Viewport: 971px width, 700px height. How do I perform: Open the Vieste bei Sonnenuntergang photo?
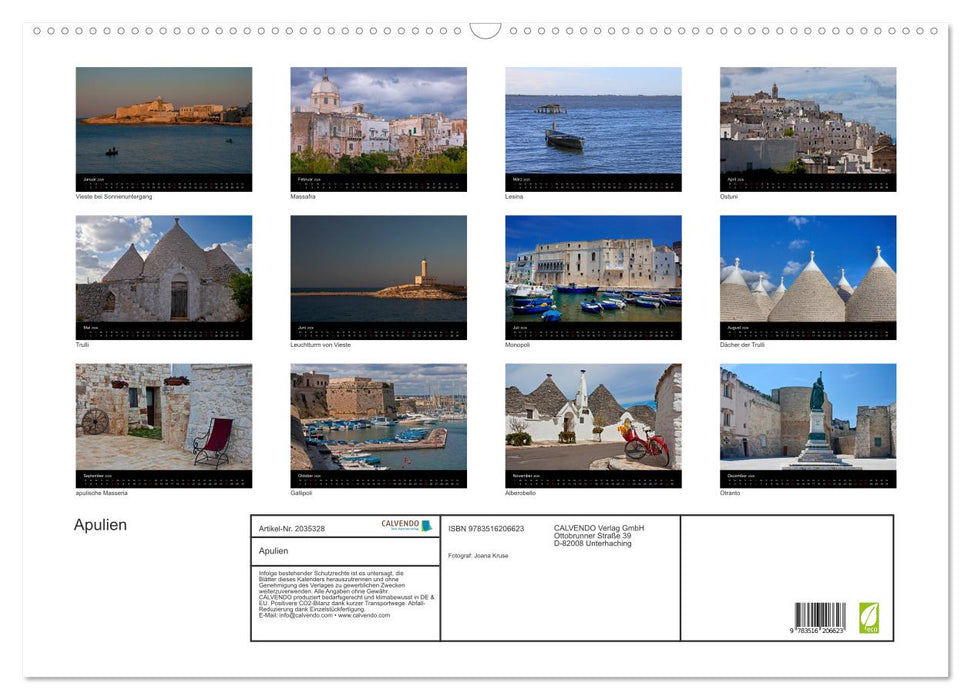(164, 121)
